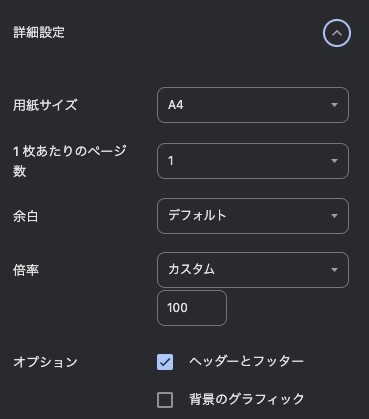Open the 1枚あたりのページ数 dropdown showing 1
The width and height of the screenshot is (369, 419).
click(x=253, y=161)
